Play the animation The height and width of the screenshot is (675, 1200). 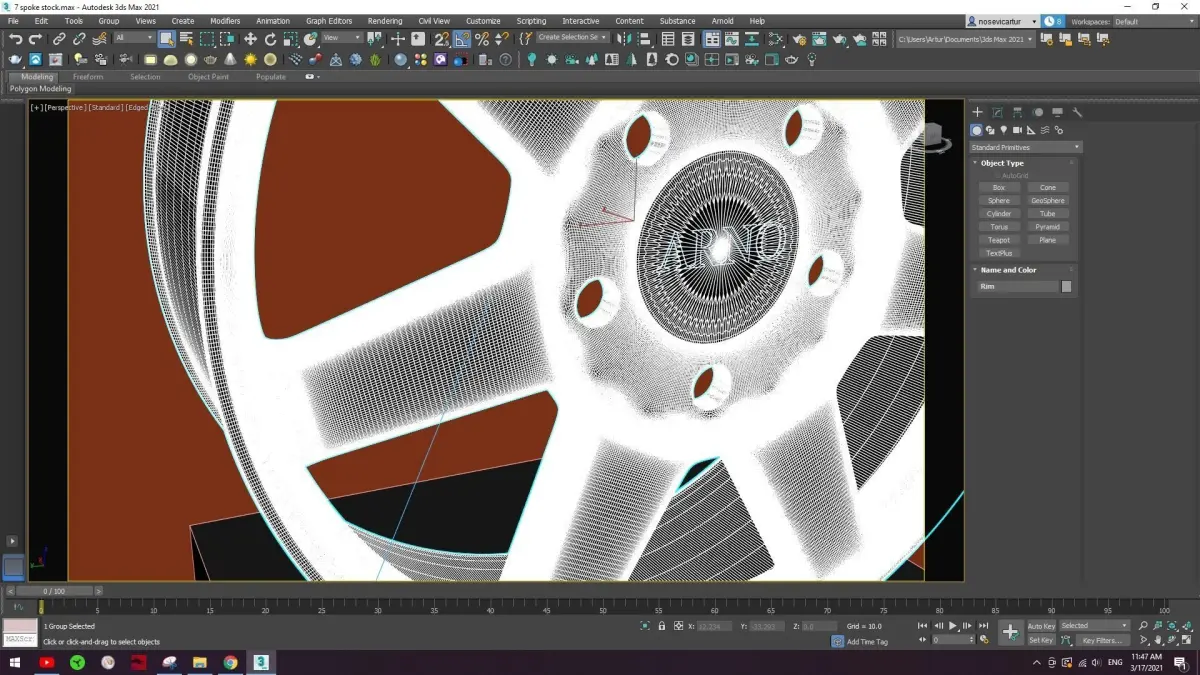(x=952, y=626)
